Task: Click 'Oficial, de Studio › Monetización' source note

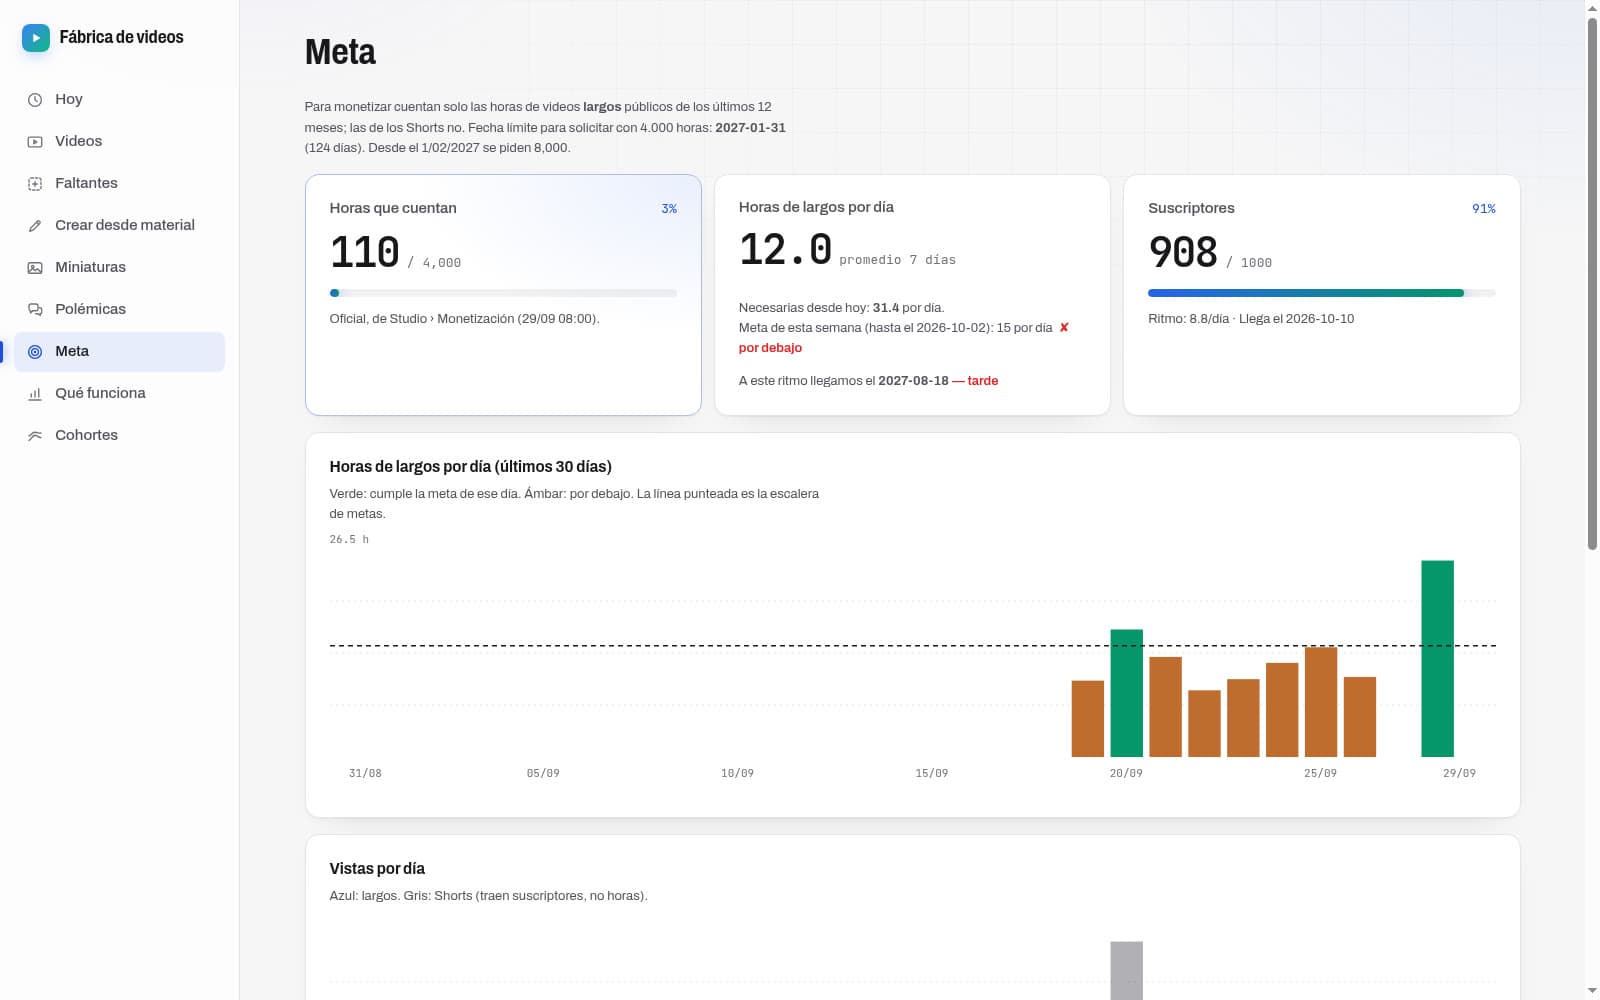Action: pyautogui.click(x=464, y=319)
